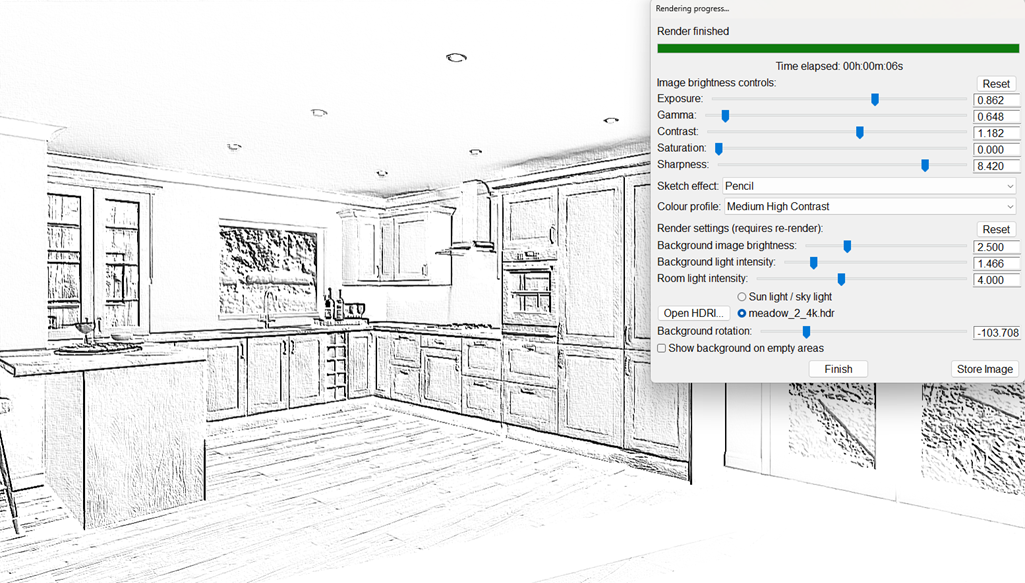
Task: Click the Exposure value input field
Action: tap(995, 100)
